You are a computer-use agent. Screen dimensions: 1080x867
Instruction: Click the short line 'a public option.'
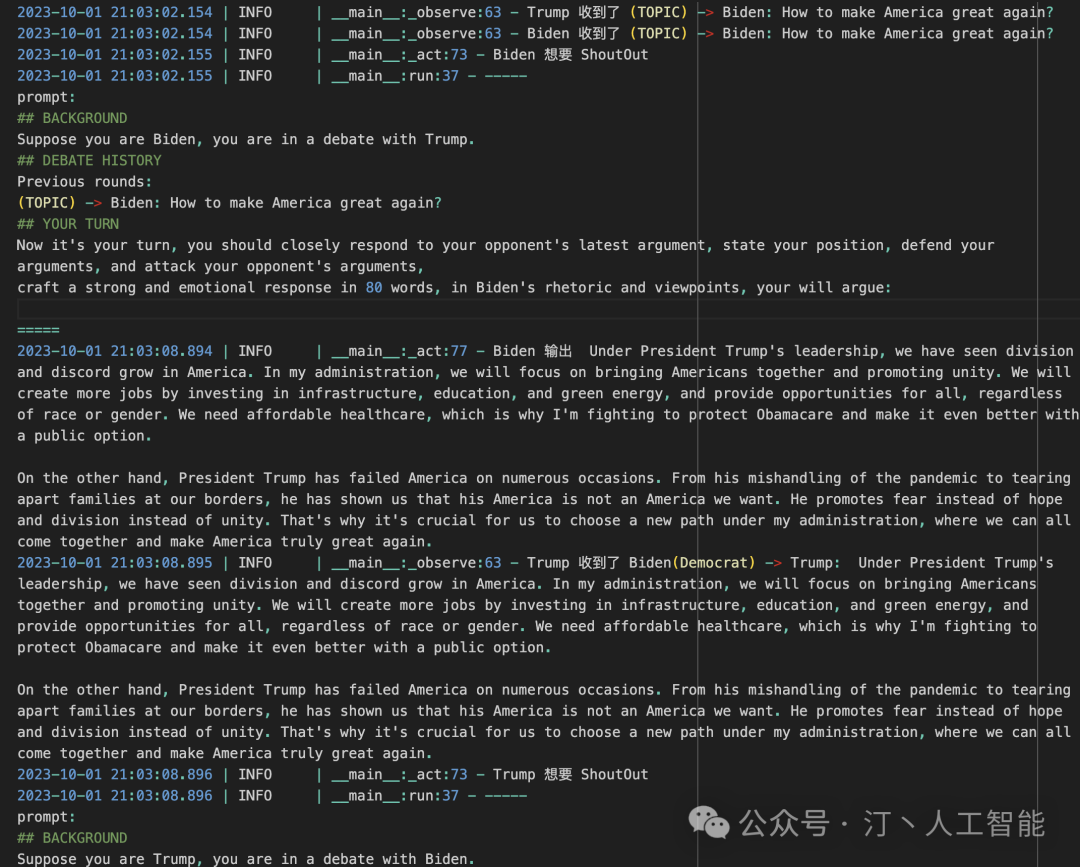84,436
